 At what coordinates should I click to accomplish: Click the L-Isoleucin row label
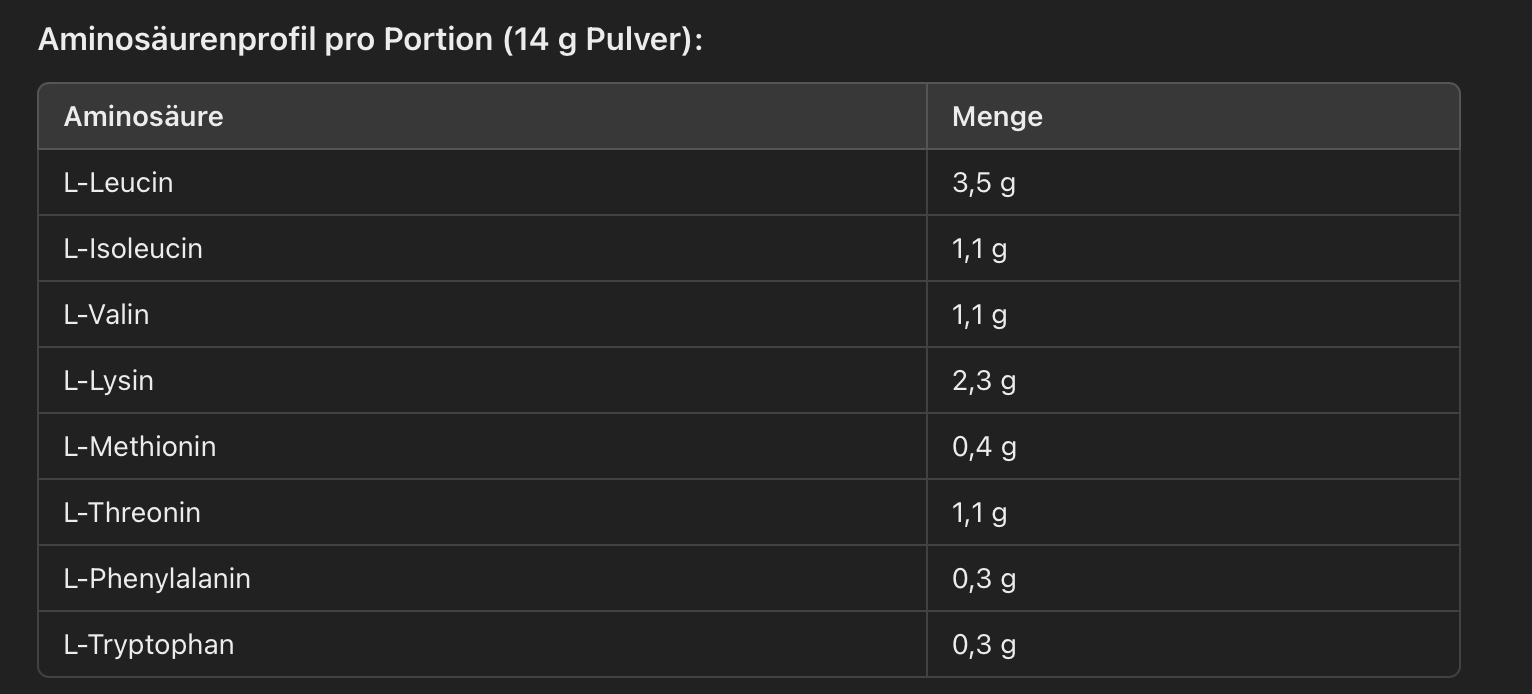133,248
